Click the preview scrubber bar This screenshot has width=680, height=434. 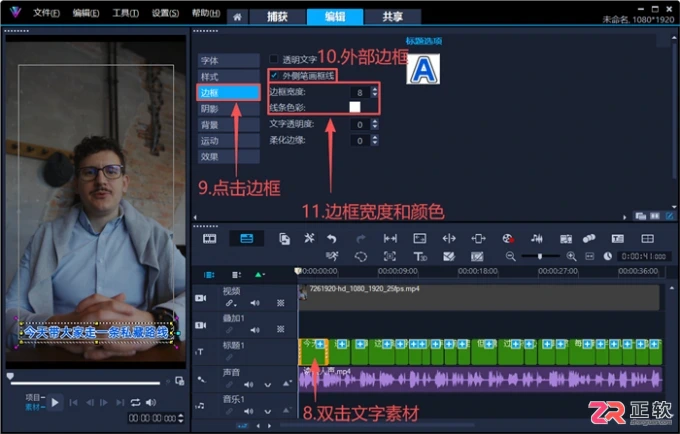click(x=85, y=383)
